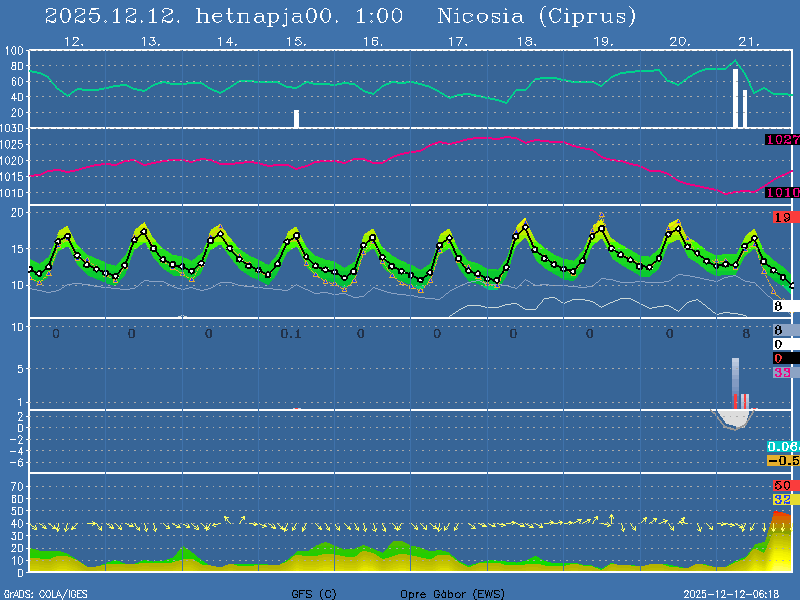Select the day 15 date label
Image resolution: width=800 pixels, height=600 pixels.
tap(295, 41)
